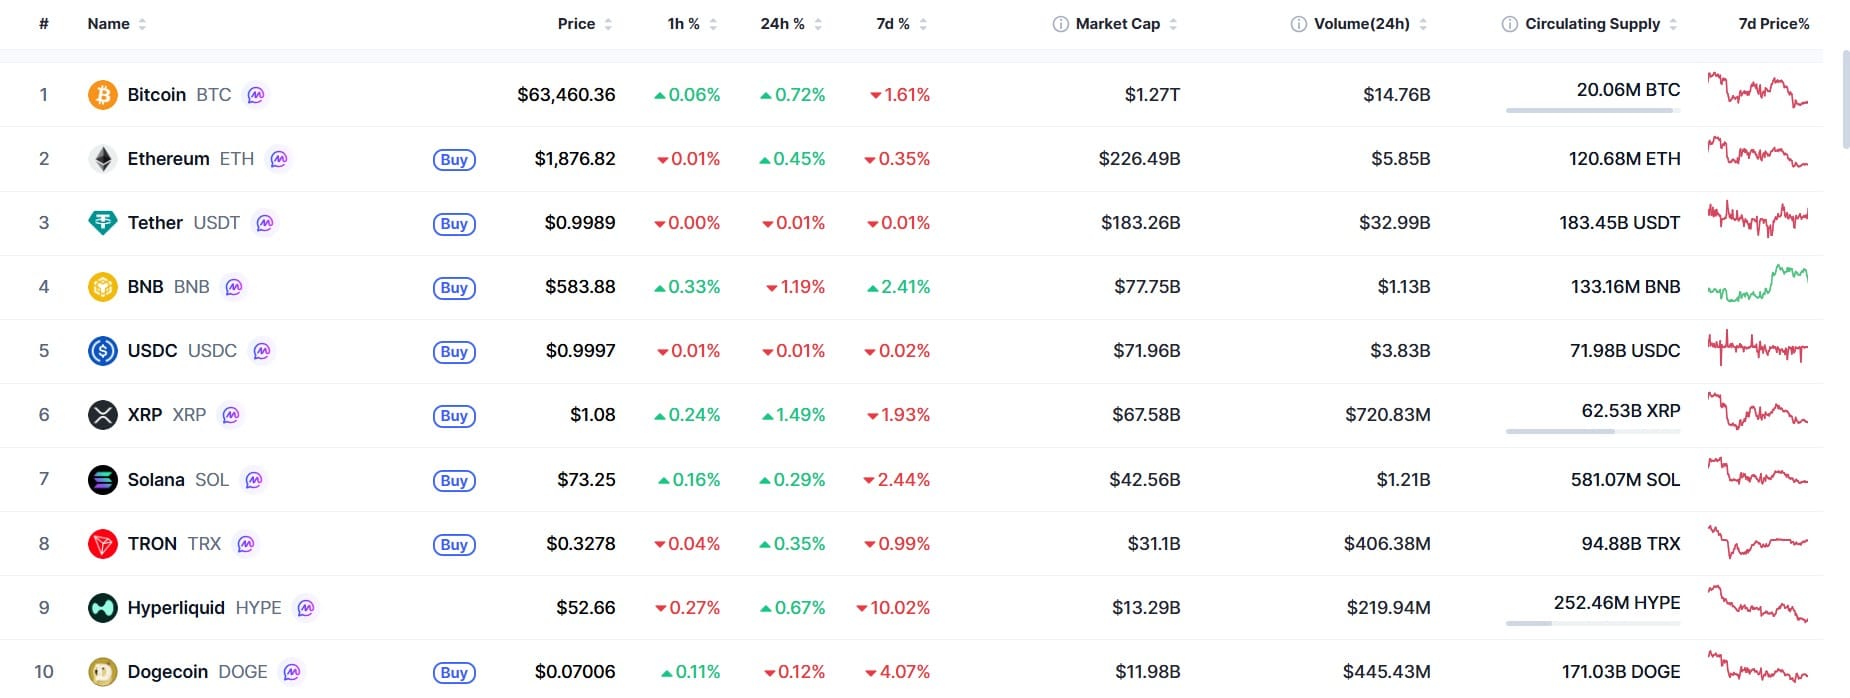This screenshot has width=1850, height=698.
Task: Sort table by 24h % arrows
Action: [818, 24]
